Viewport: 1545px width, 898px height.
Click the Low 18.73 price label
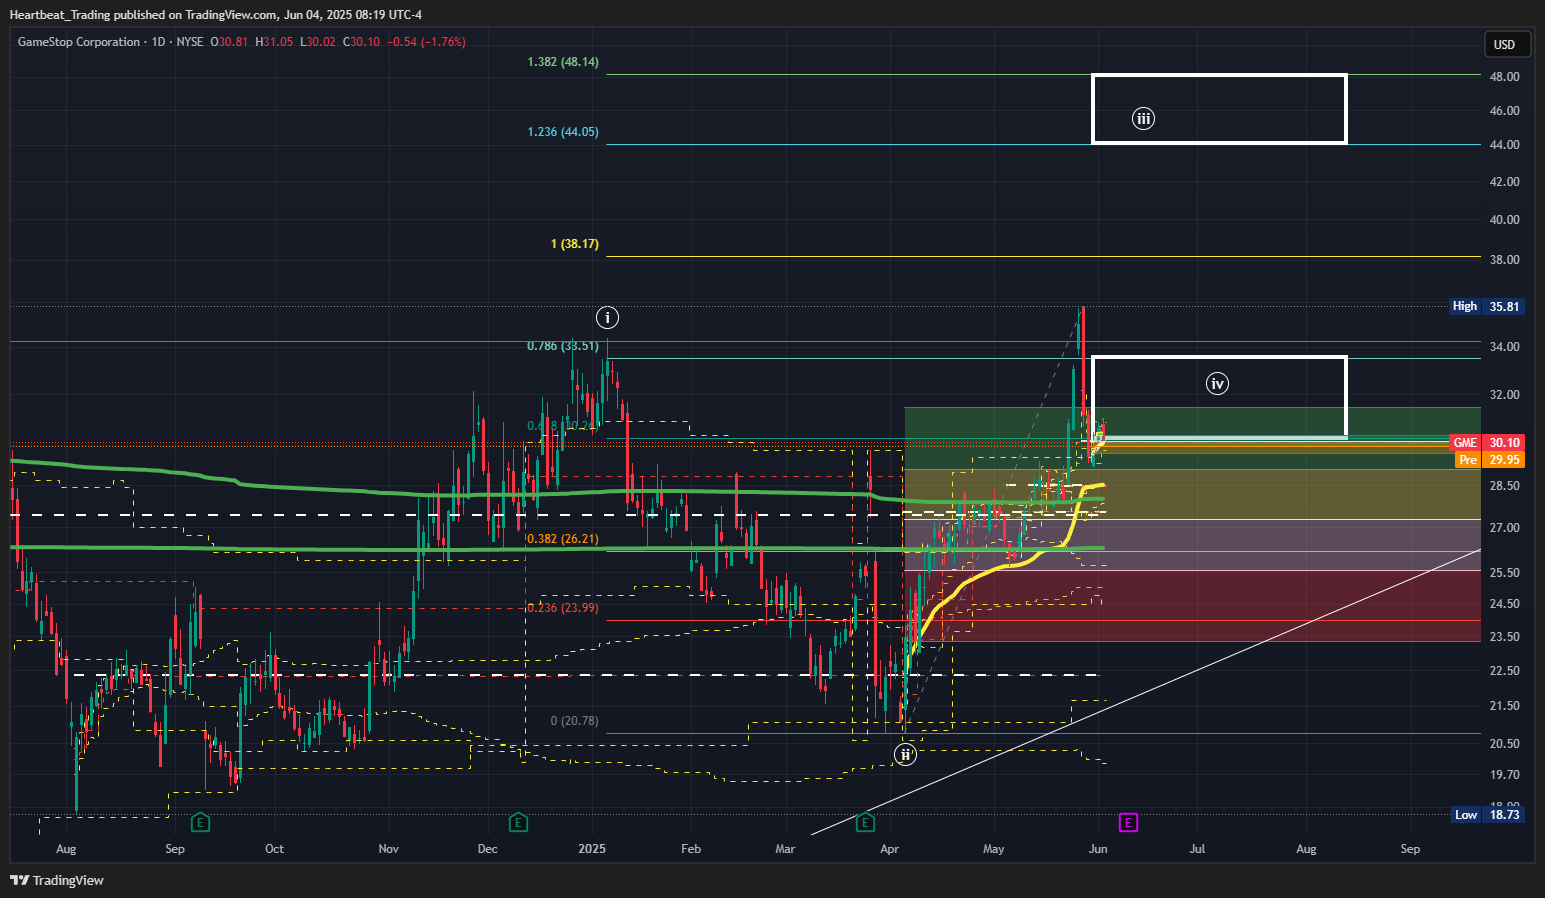[1487, 815]
